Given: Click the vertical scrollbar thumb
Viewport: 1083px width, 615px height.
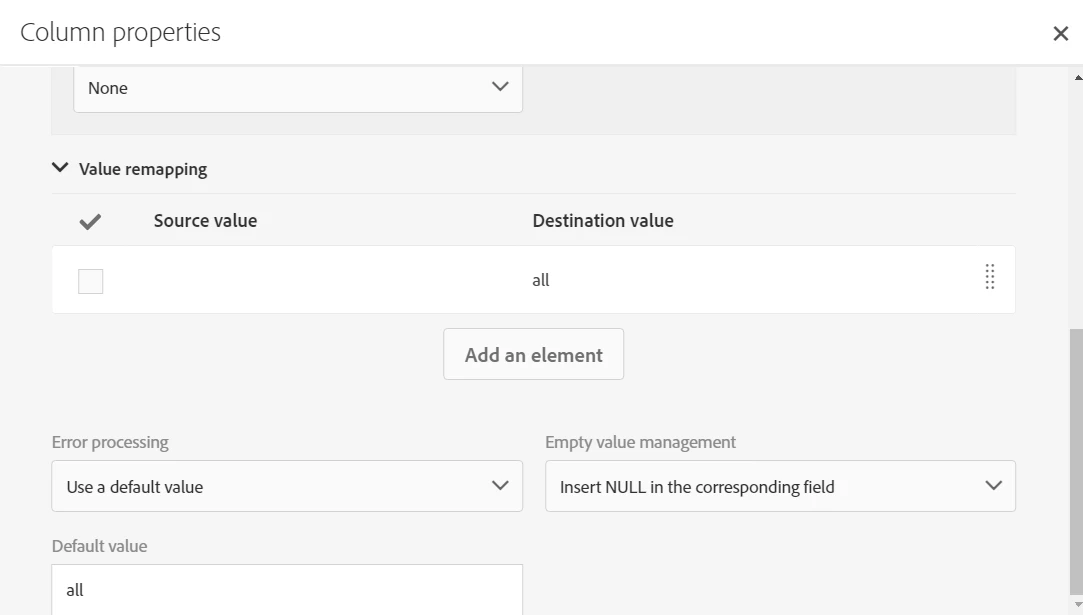Looking at the screenshot, I should pos(1076,460).
